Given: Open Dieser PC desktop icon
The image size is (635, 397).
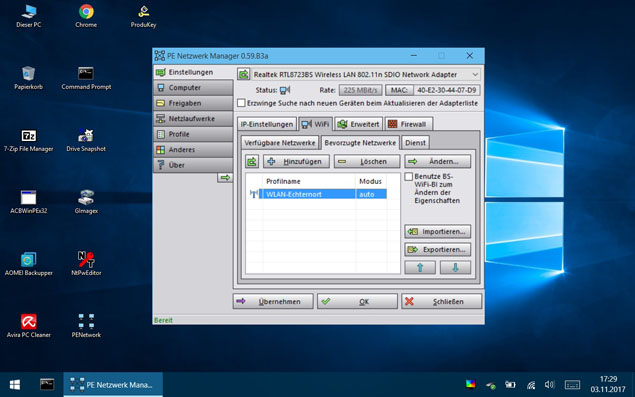Looking at the screenshot, I should (28, 16).
